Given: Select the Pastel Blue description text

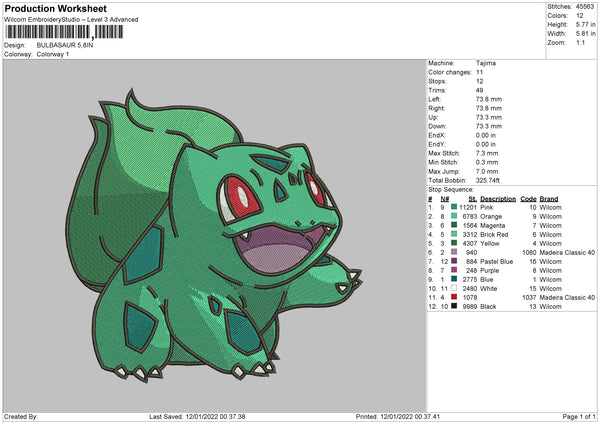Looking at the screenshot, I should click(x=497, y=261).
